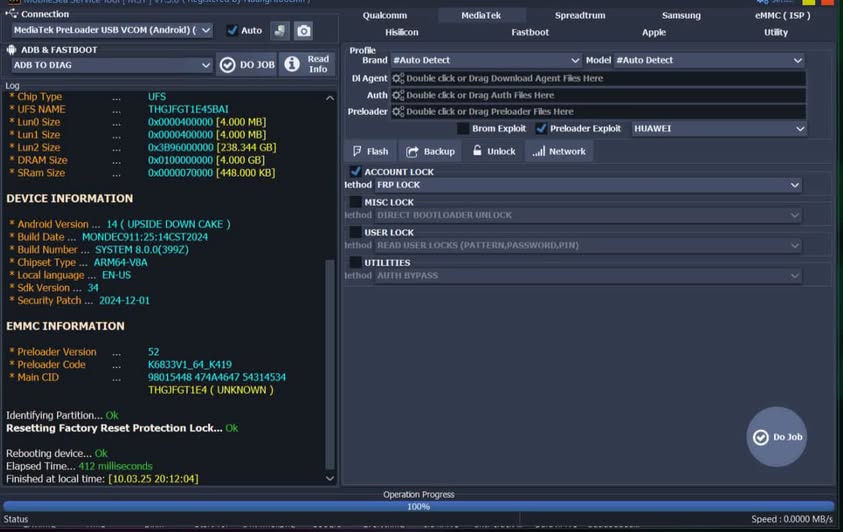Click the Speed 0.0000 MB/s status text

(x=791, y=519)
